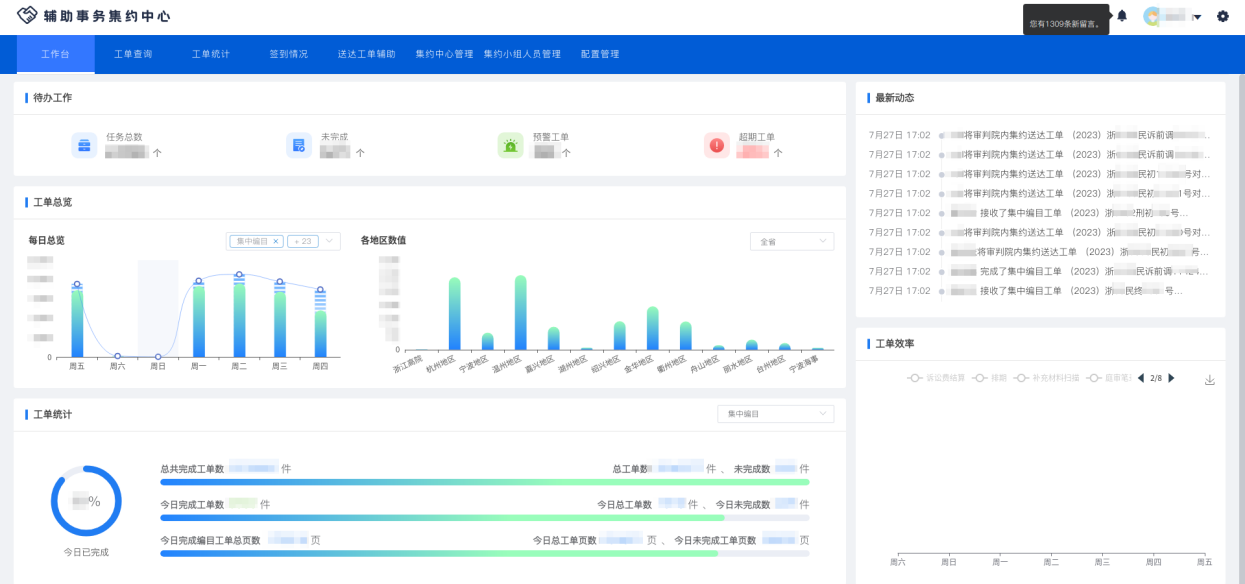Open the 签到情况 tab

289,54
